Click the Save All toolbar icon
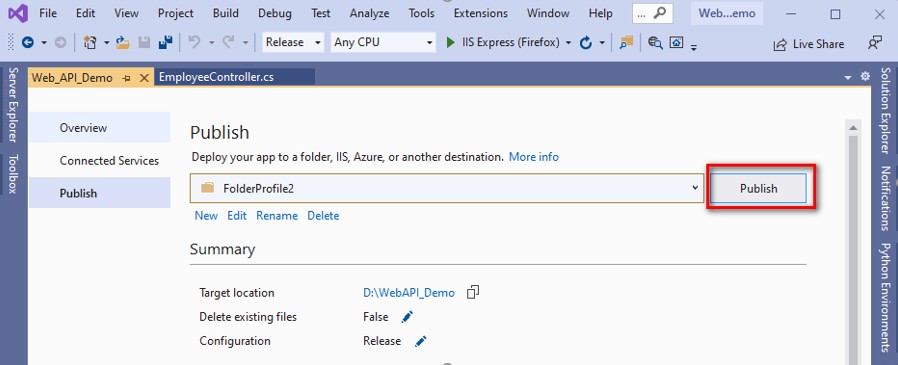The width and height of the screenshot is (898, 365). click(x=166, y=42)
